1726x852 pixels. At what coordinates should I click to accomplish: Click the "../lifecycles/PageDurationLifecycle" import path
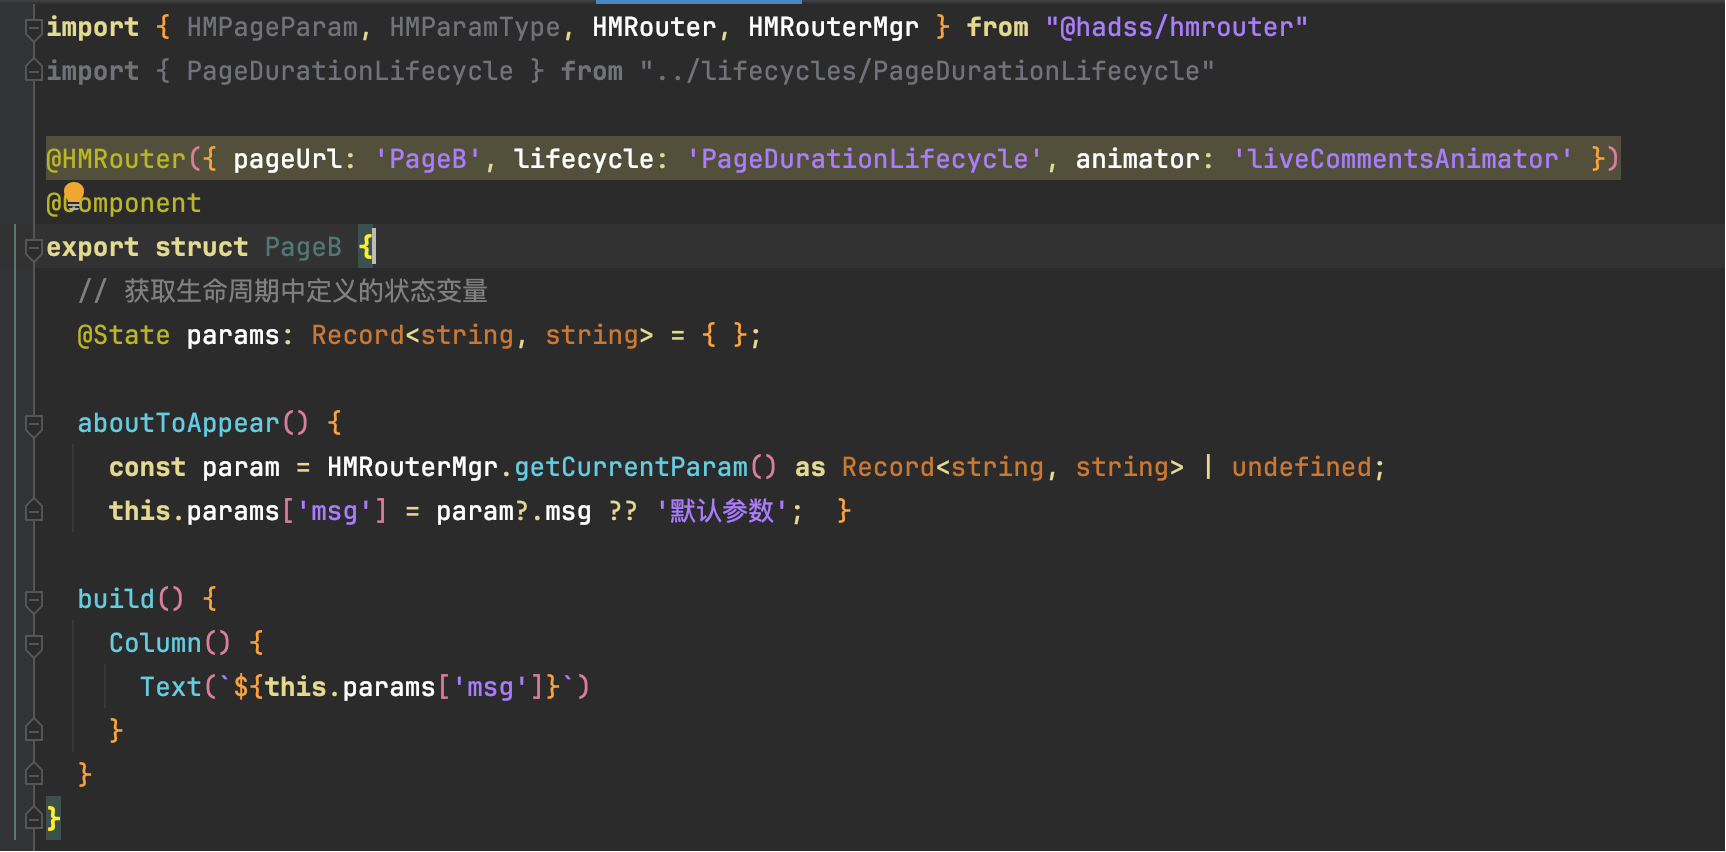pyautogui.click(x=927, y=71)
